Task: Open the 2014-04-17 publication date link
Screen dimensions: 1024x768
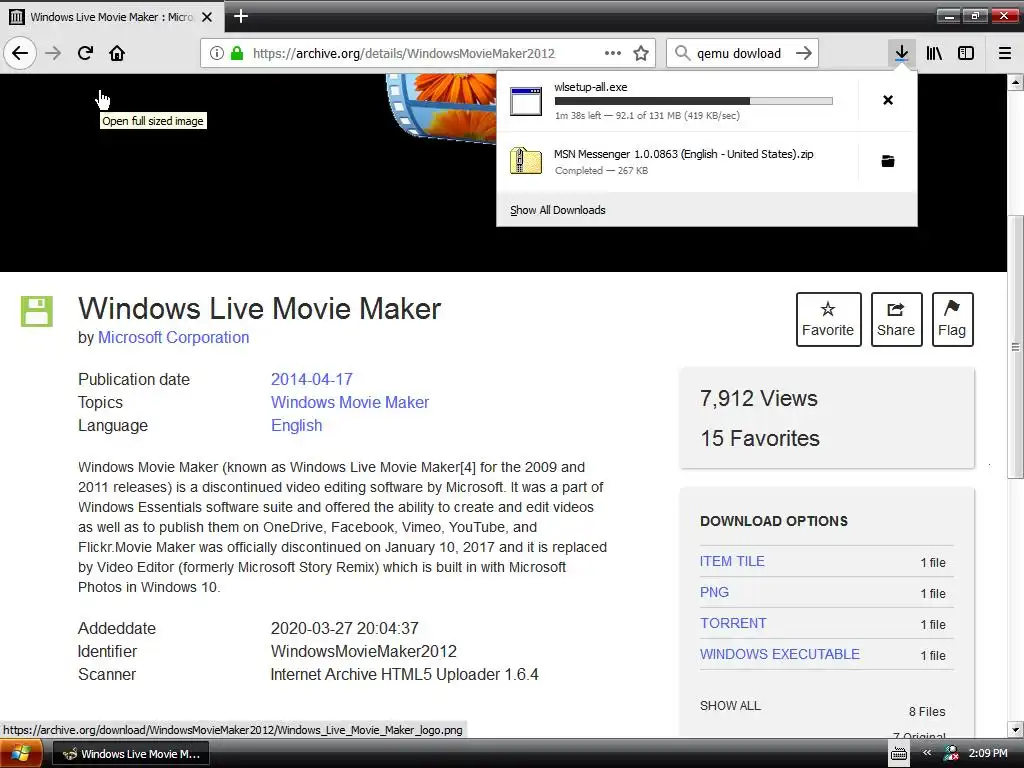Action: pyautogui.click(x=312, y=379)
